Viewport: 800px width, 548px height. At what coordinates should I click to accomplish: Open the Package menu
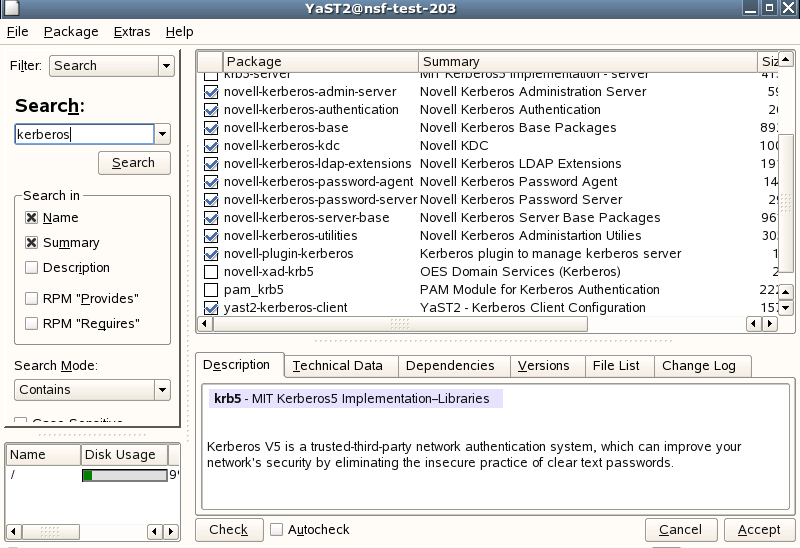pos(71,32)
